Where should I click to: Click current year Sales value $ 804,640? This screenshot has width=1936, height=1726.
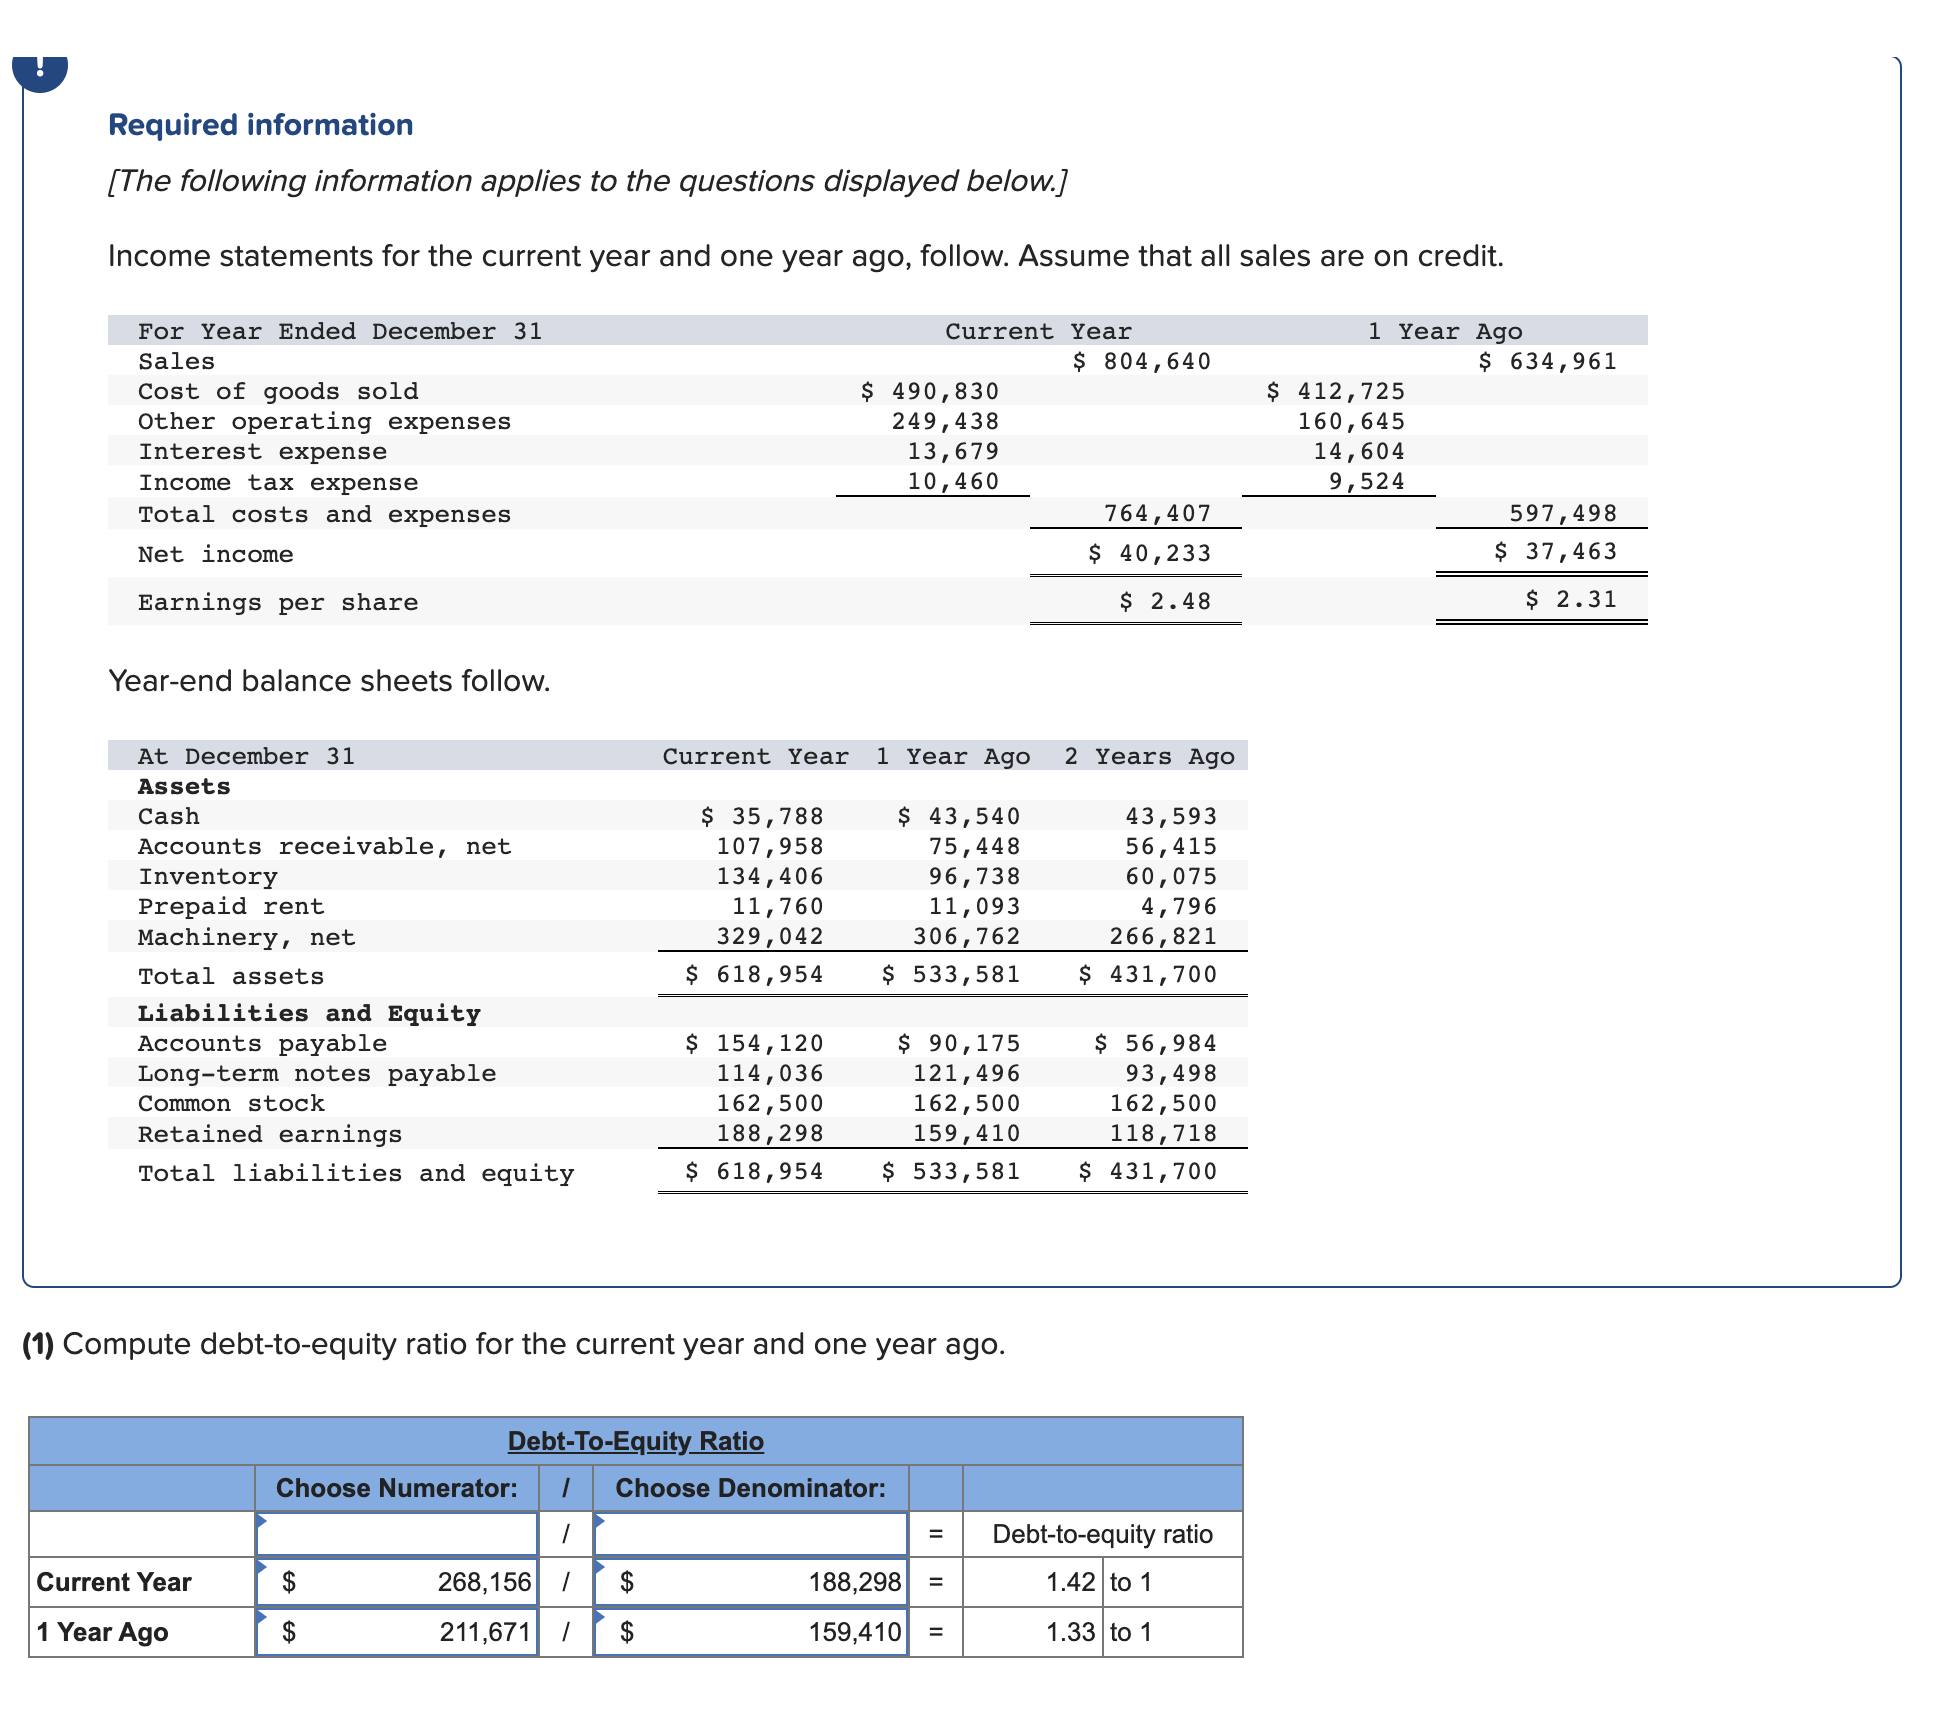click(1142, 361)
